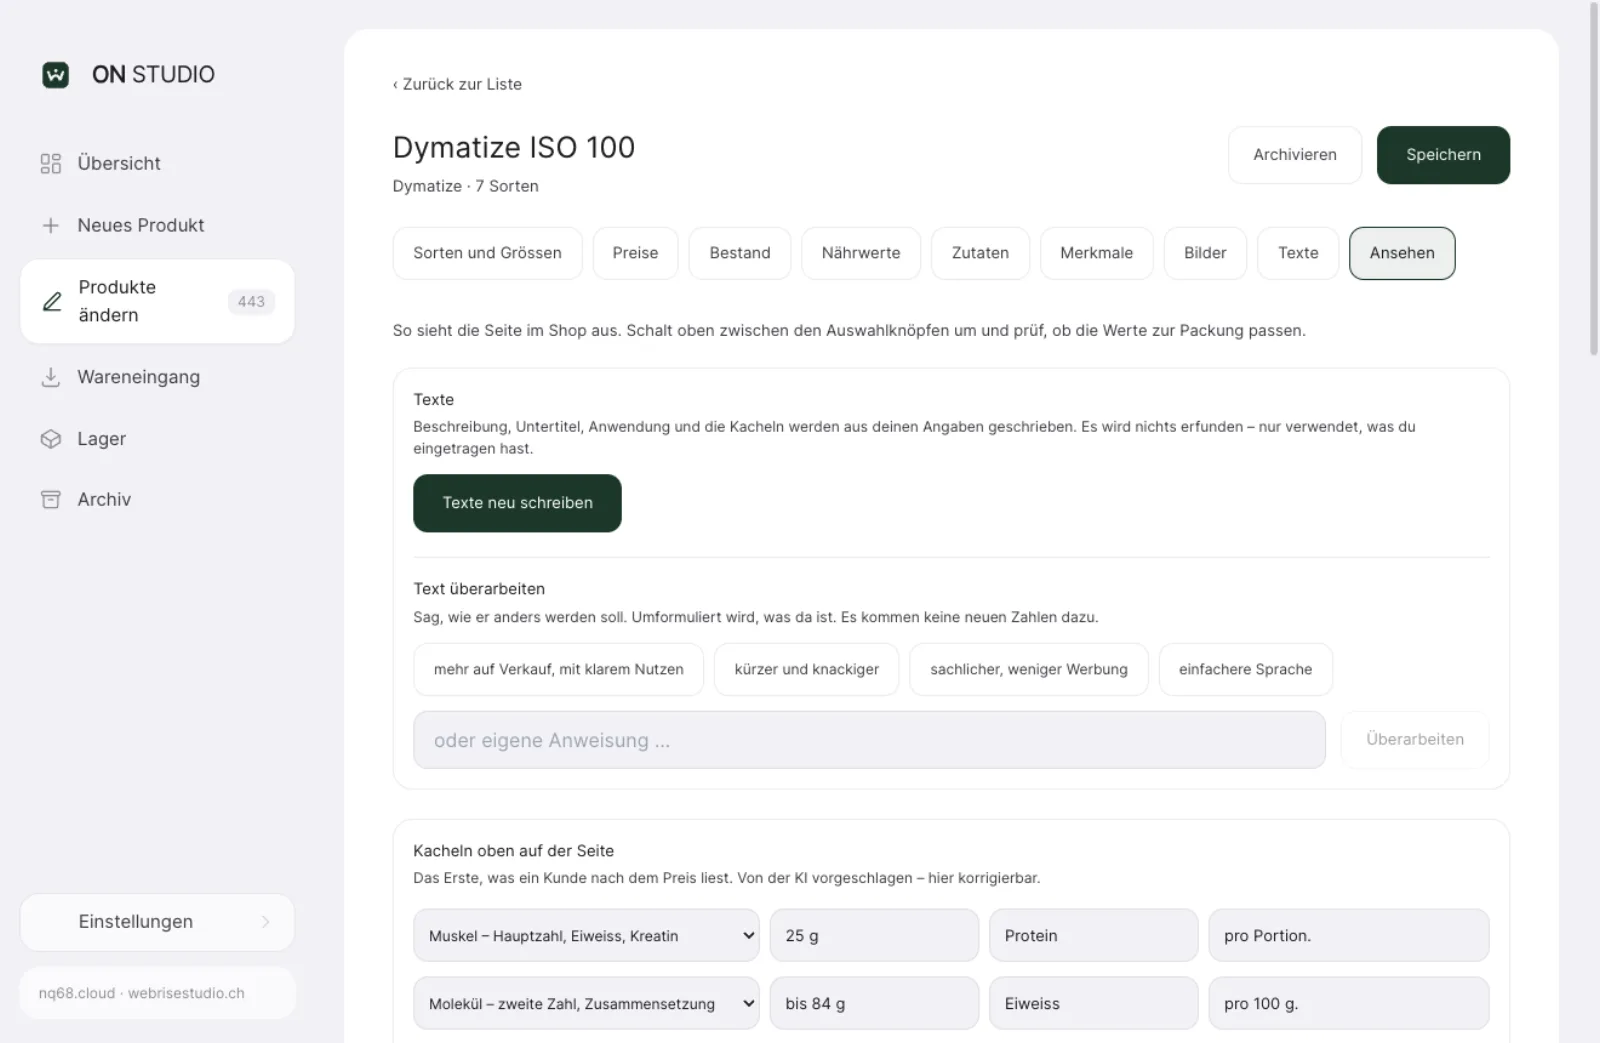This screenshot has width=1600, height=1043.
Task: Click the 'Eiweiss' field
Action: tap(1094, 1003)
